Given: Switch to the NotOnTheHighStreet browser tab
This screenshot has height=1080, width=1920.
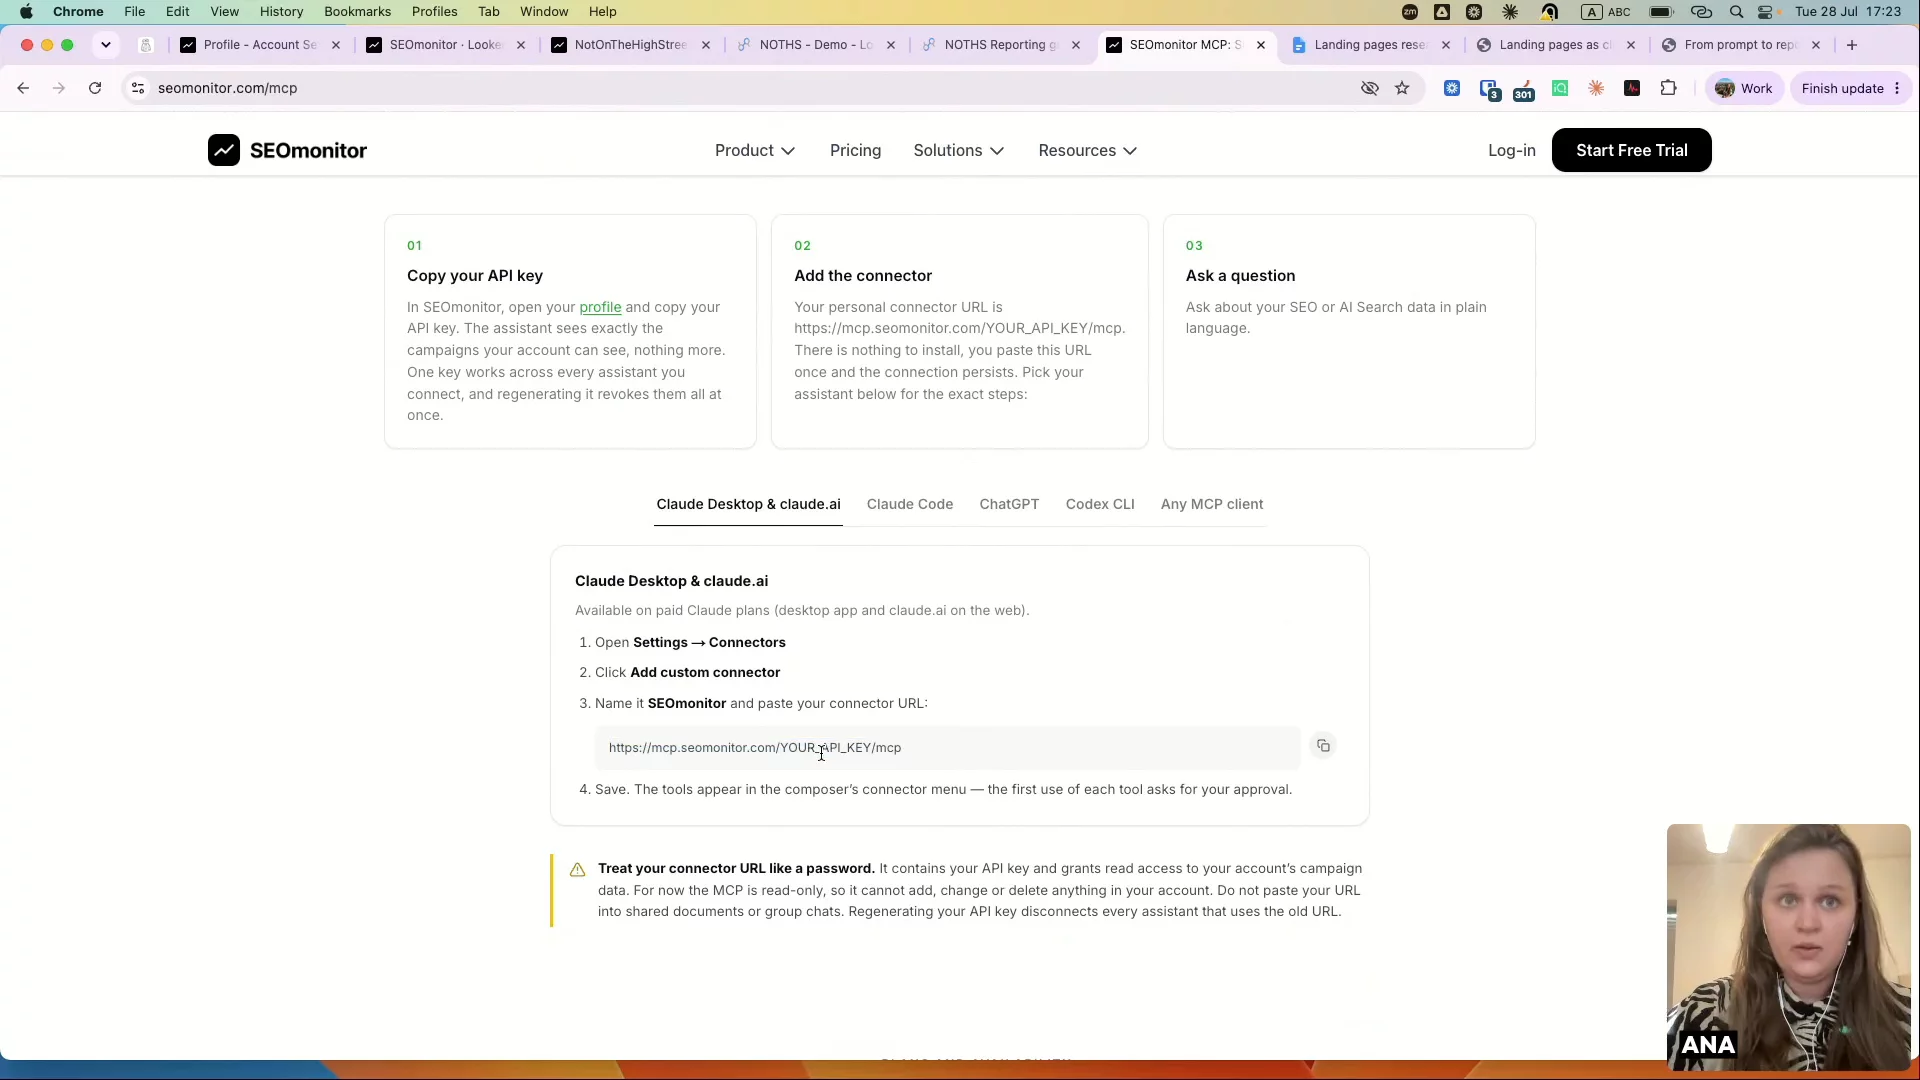Looking at the screenshot, I should pyautogui.click(x=630, y=45).
